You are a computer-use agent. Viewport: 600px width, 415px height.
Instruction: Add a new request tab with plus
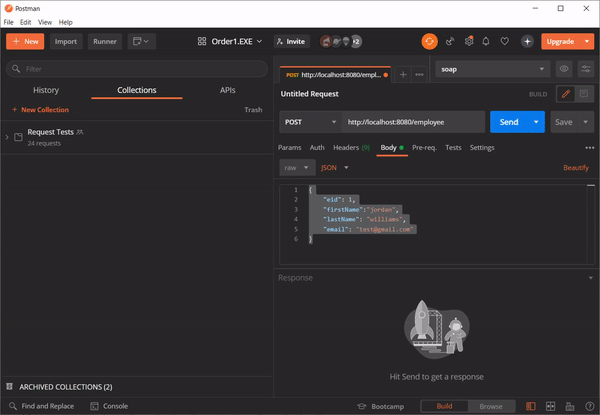point(403,75)
